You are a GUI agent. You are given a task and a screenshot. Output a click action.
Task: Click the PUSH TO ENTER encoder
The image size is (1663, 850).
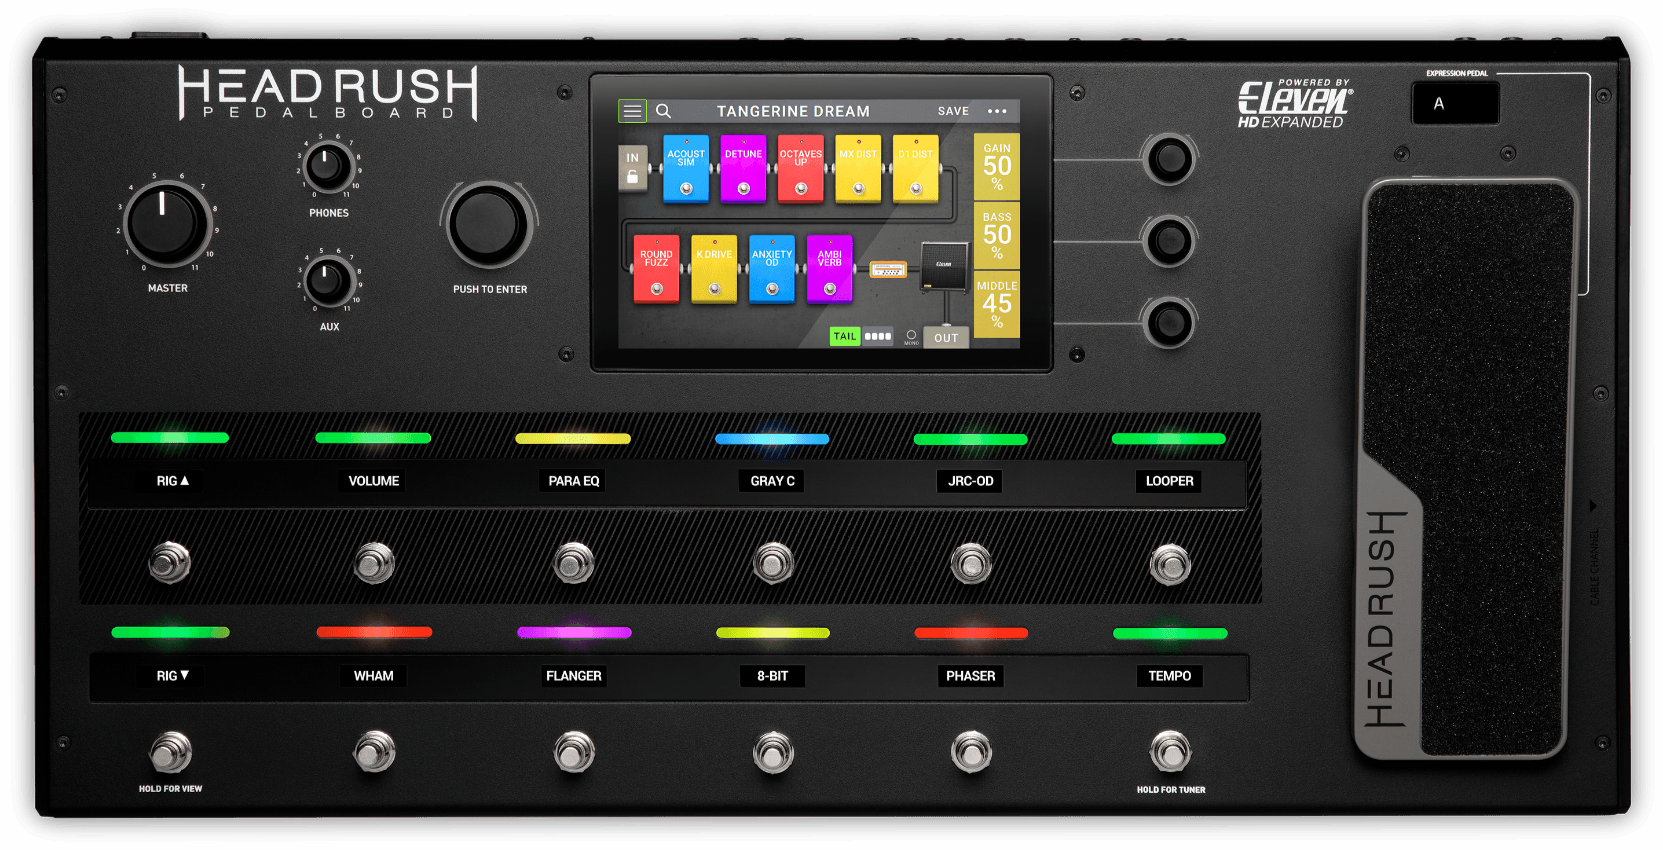489,225
